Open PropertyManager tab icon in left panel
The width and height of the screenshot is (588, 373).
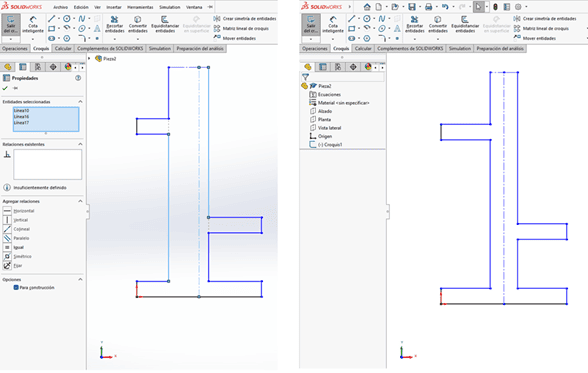pyautogui.click(x=23, y=67)
